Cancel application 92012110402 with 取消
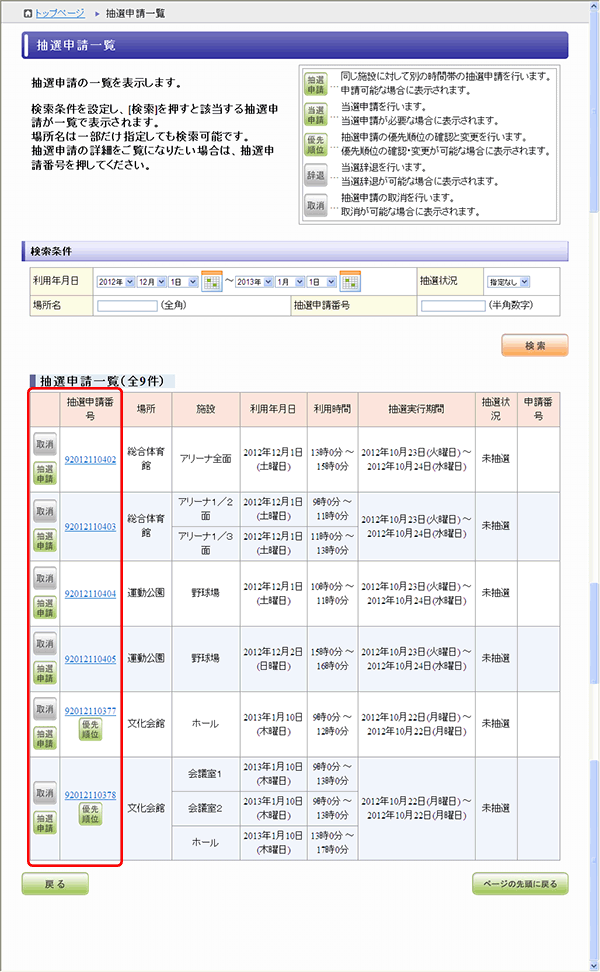 [45, 444]
